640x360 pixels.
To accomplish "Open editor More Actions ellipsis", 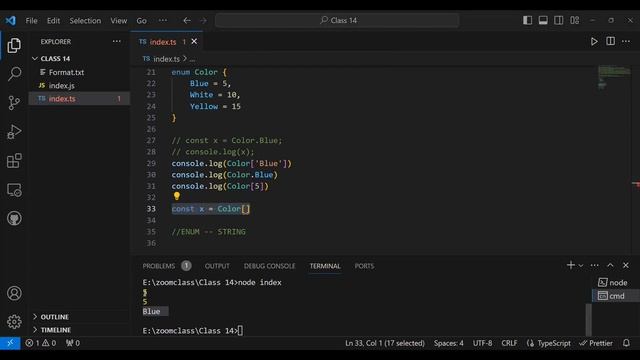I will point(626,41).
